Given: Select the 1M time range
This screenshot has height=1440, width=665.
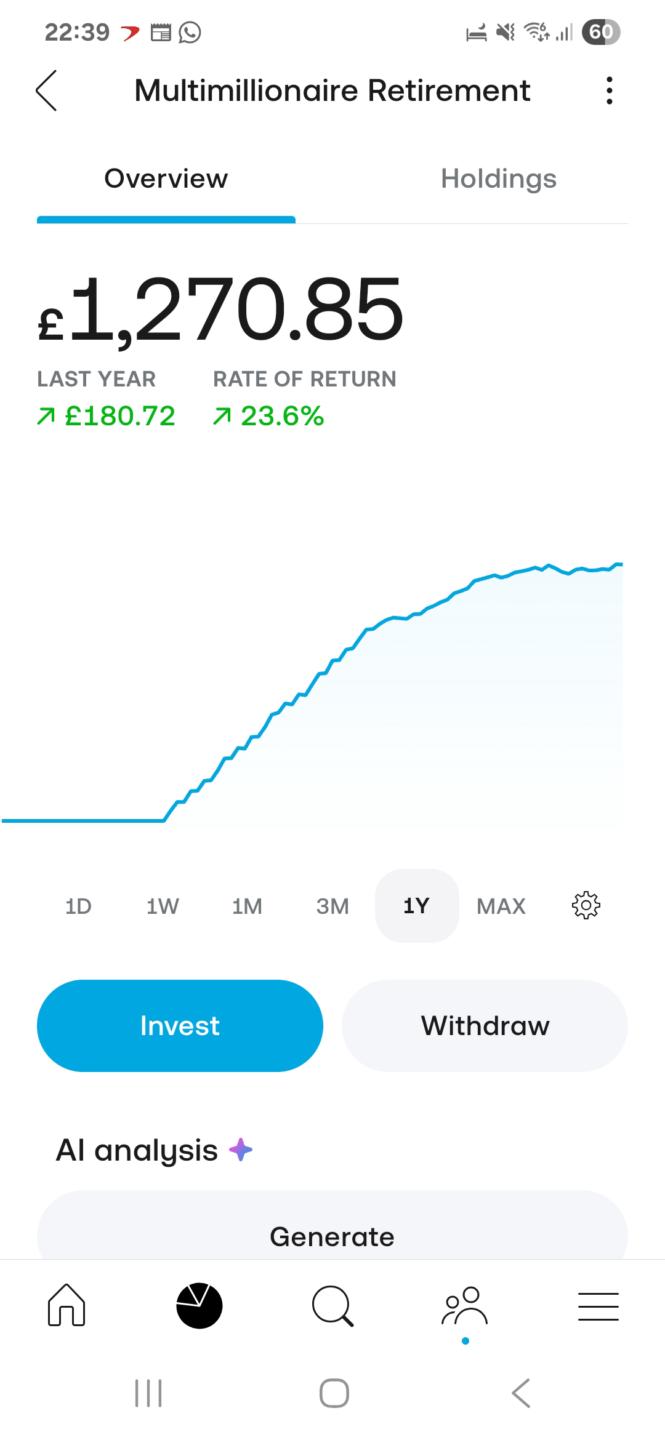Looking at the screenshot, I should [247, 906].
